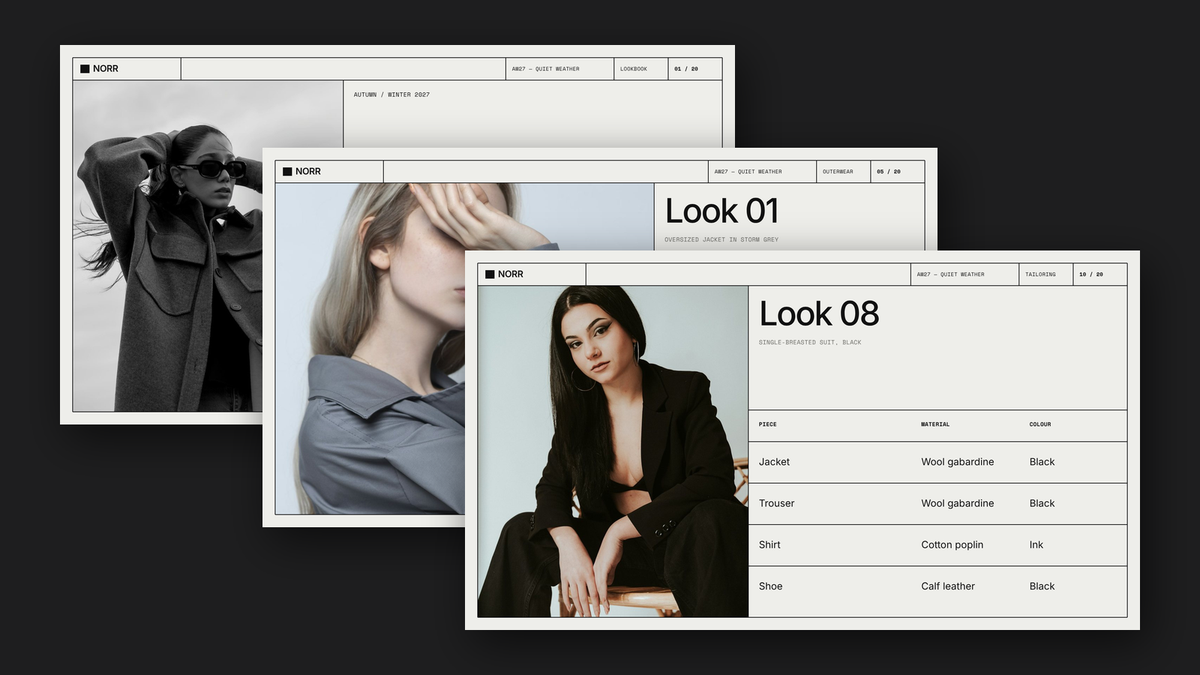Click the 'LOOKBOOK' section label

pyautogui.click(x=634, y=69)
